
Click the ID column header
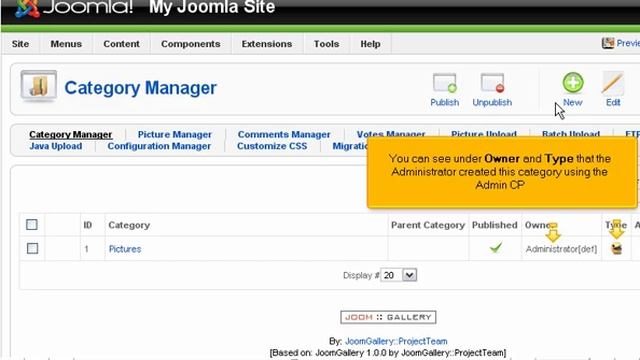88,225
